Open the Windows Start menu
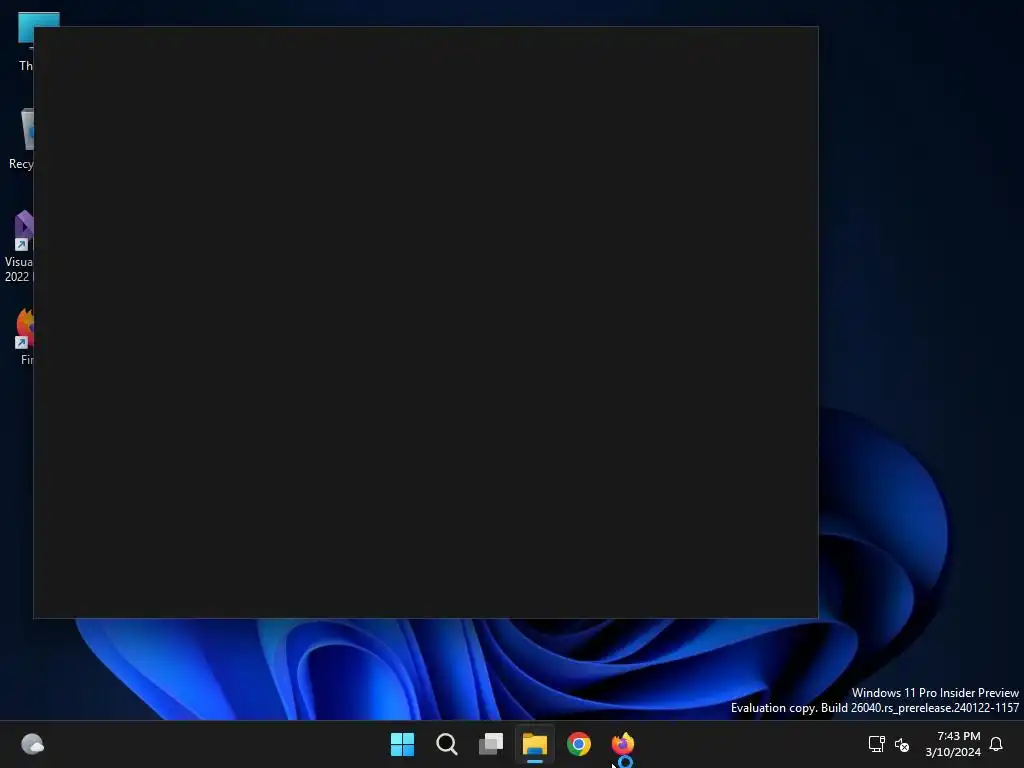This screenshot has height=768, width=1024. click(x=402, y=744)
